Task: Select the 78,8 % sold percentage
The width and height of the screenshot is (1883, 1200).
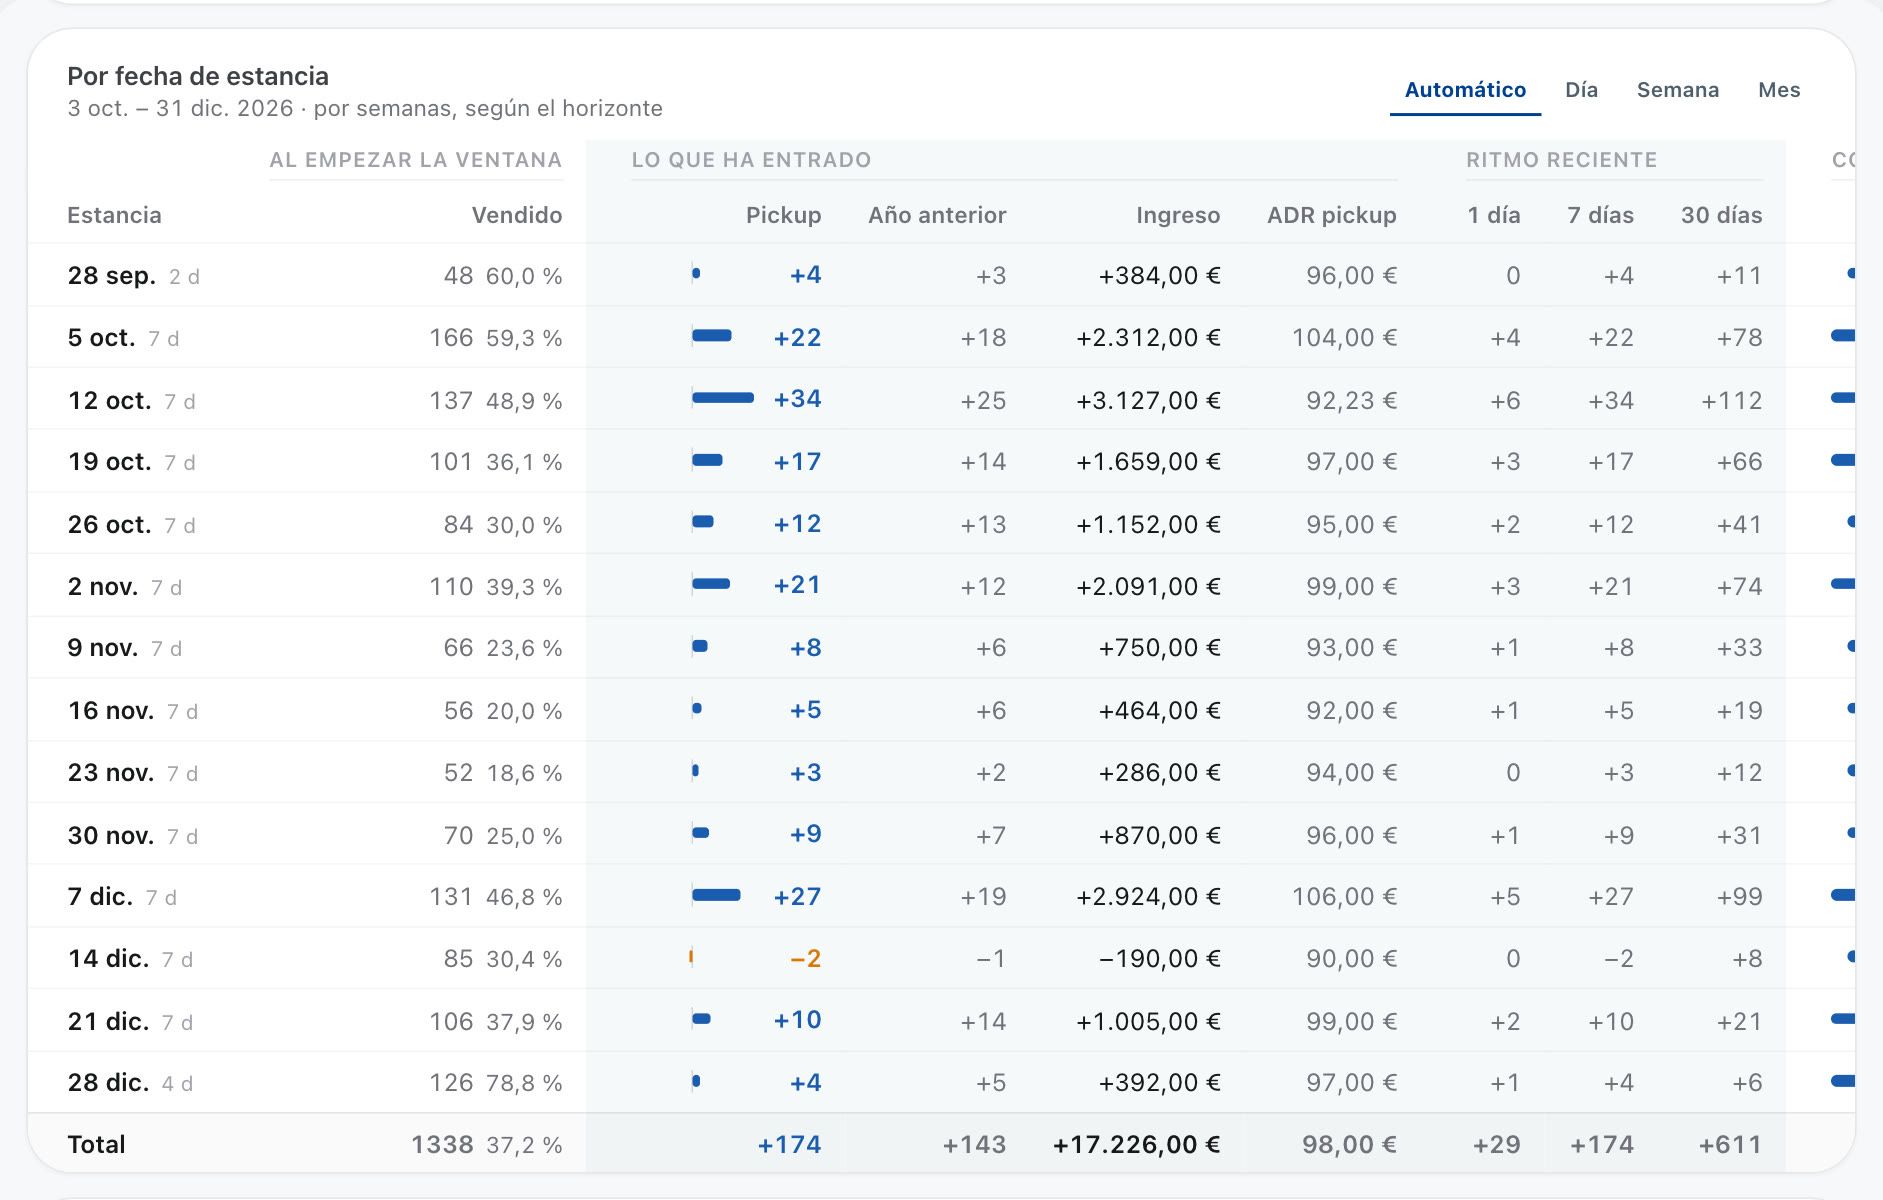Action: pos(524,1083)
